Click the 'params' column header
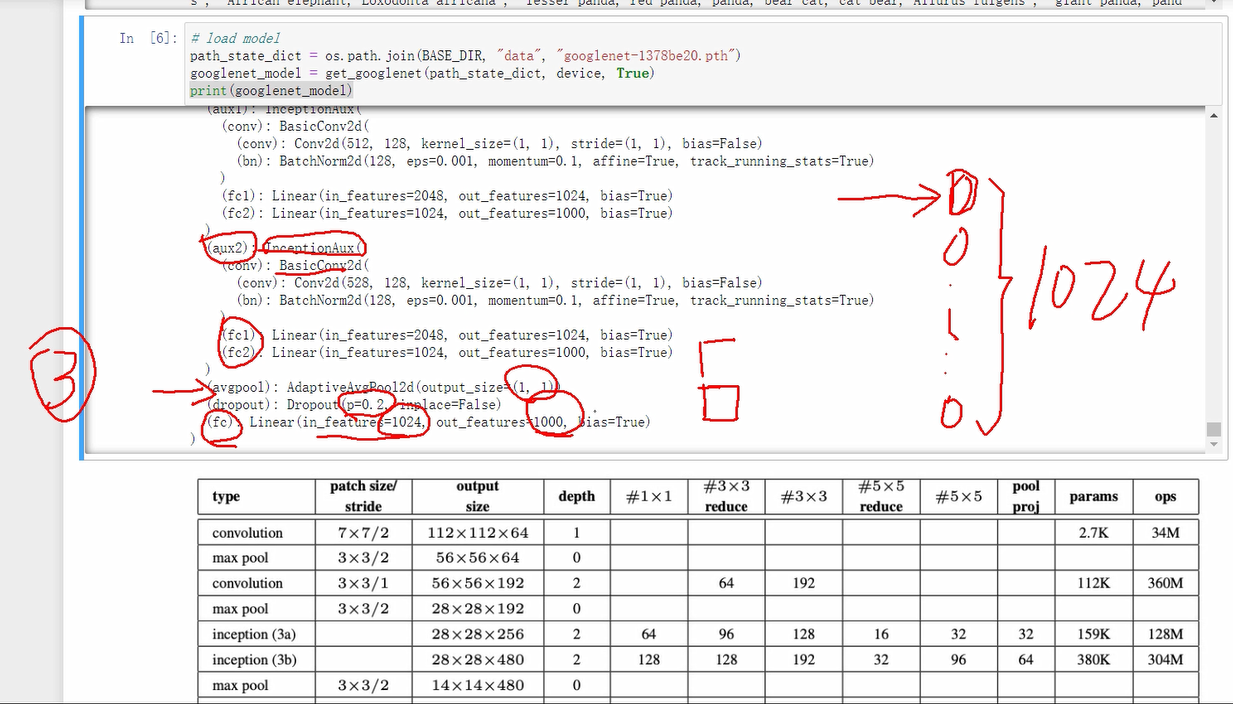The image size is (1233, 704). point(1093,496)
